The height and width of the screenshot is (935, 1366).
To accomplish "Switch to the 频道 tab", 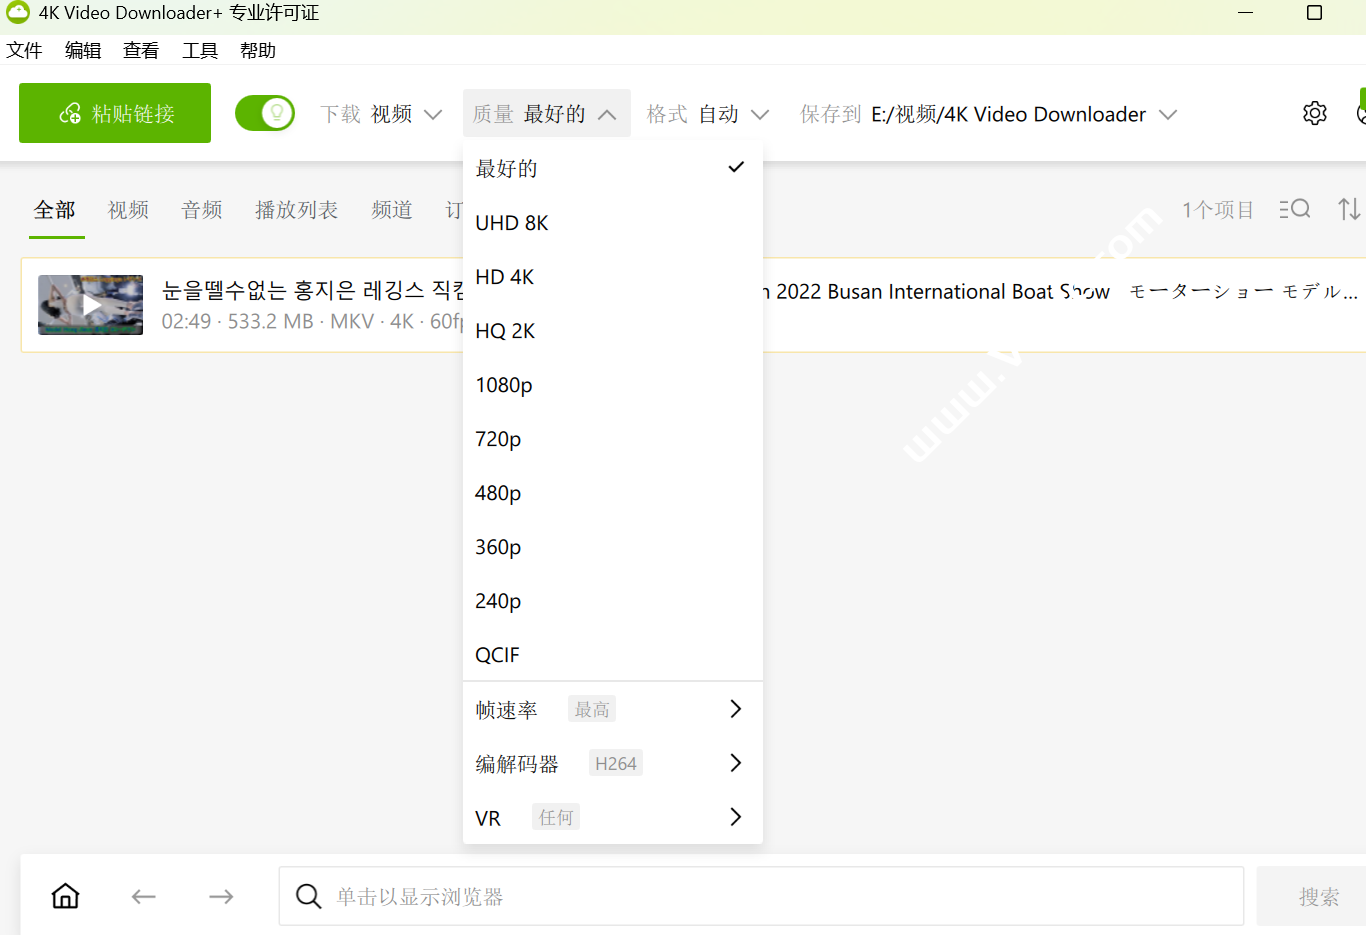I will (x=392, y=210).
